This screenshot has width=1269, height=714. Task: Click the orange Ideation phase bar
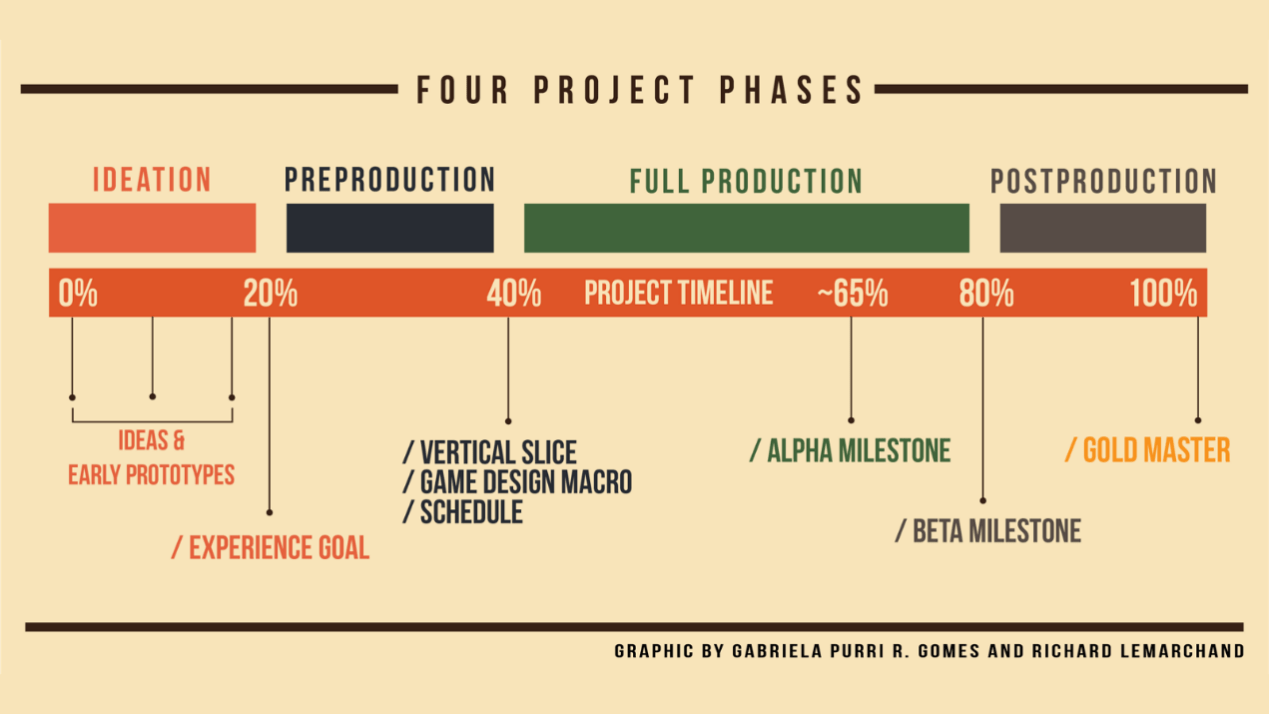152,228
